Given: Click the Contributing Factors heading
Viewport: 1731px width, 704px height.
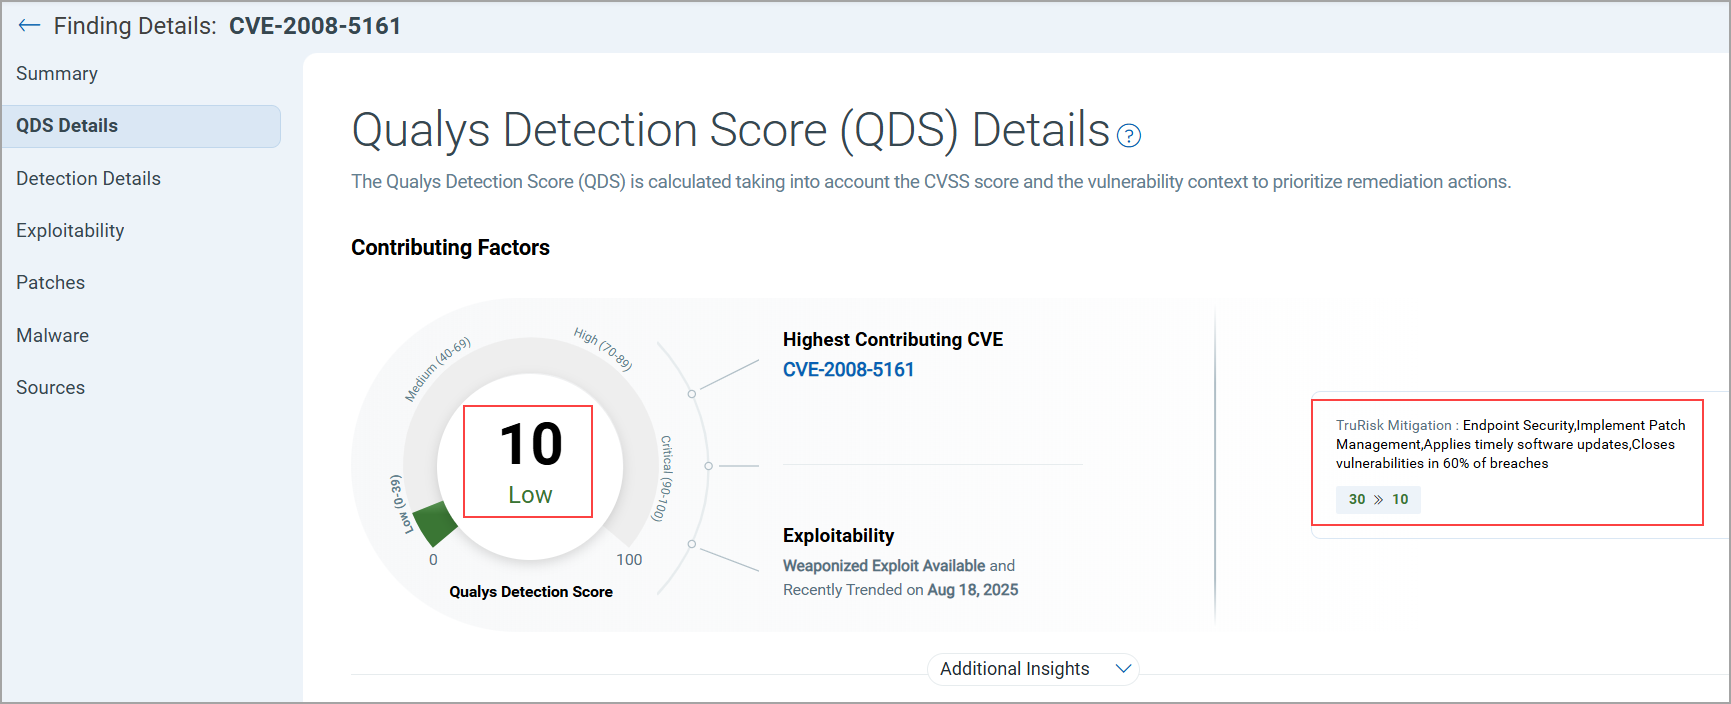Looking at the screenshot, I should coord(450,248).
